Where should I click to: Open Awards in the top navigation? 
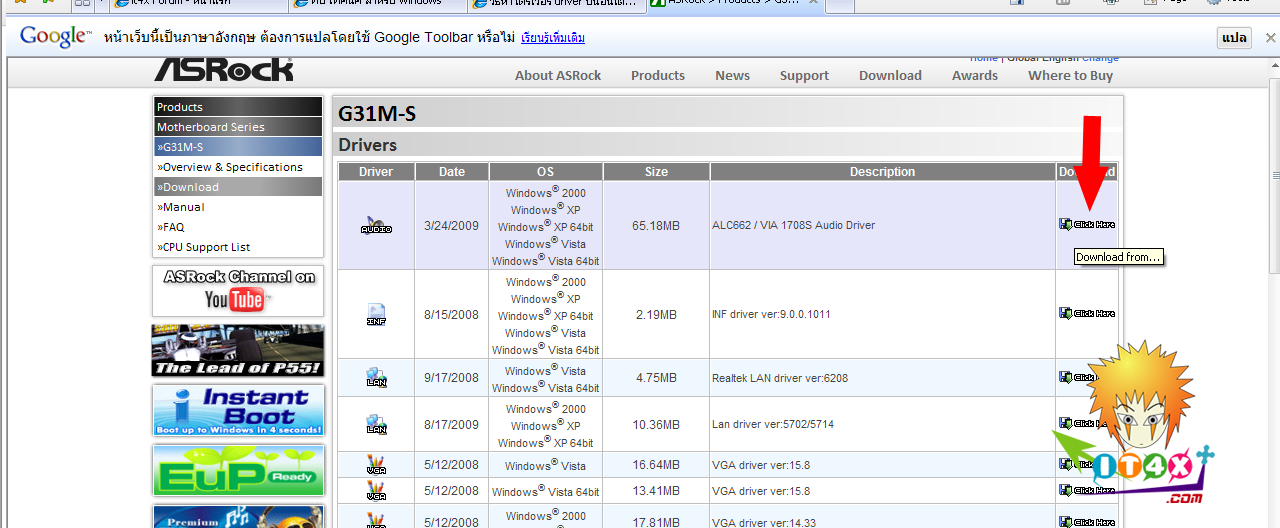point(975,76)
